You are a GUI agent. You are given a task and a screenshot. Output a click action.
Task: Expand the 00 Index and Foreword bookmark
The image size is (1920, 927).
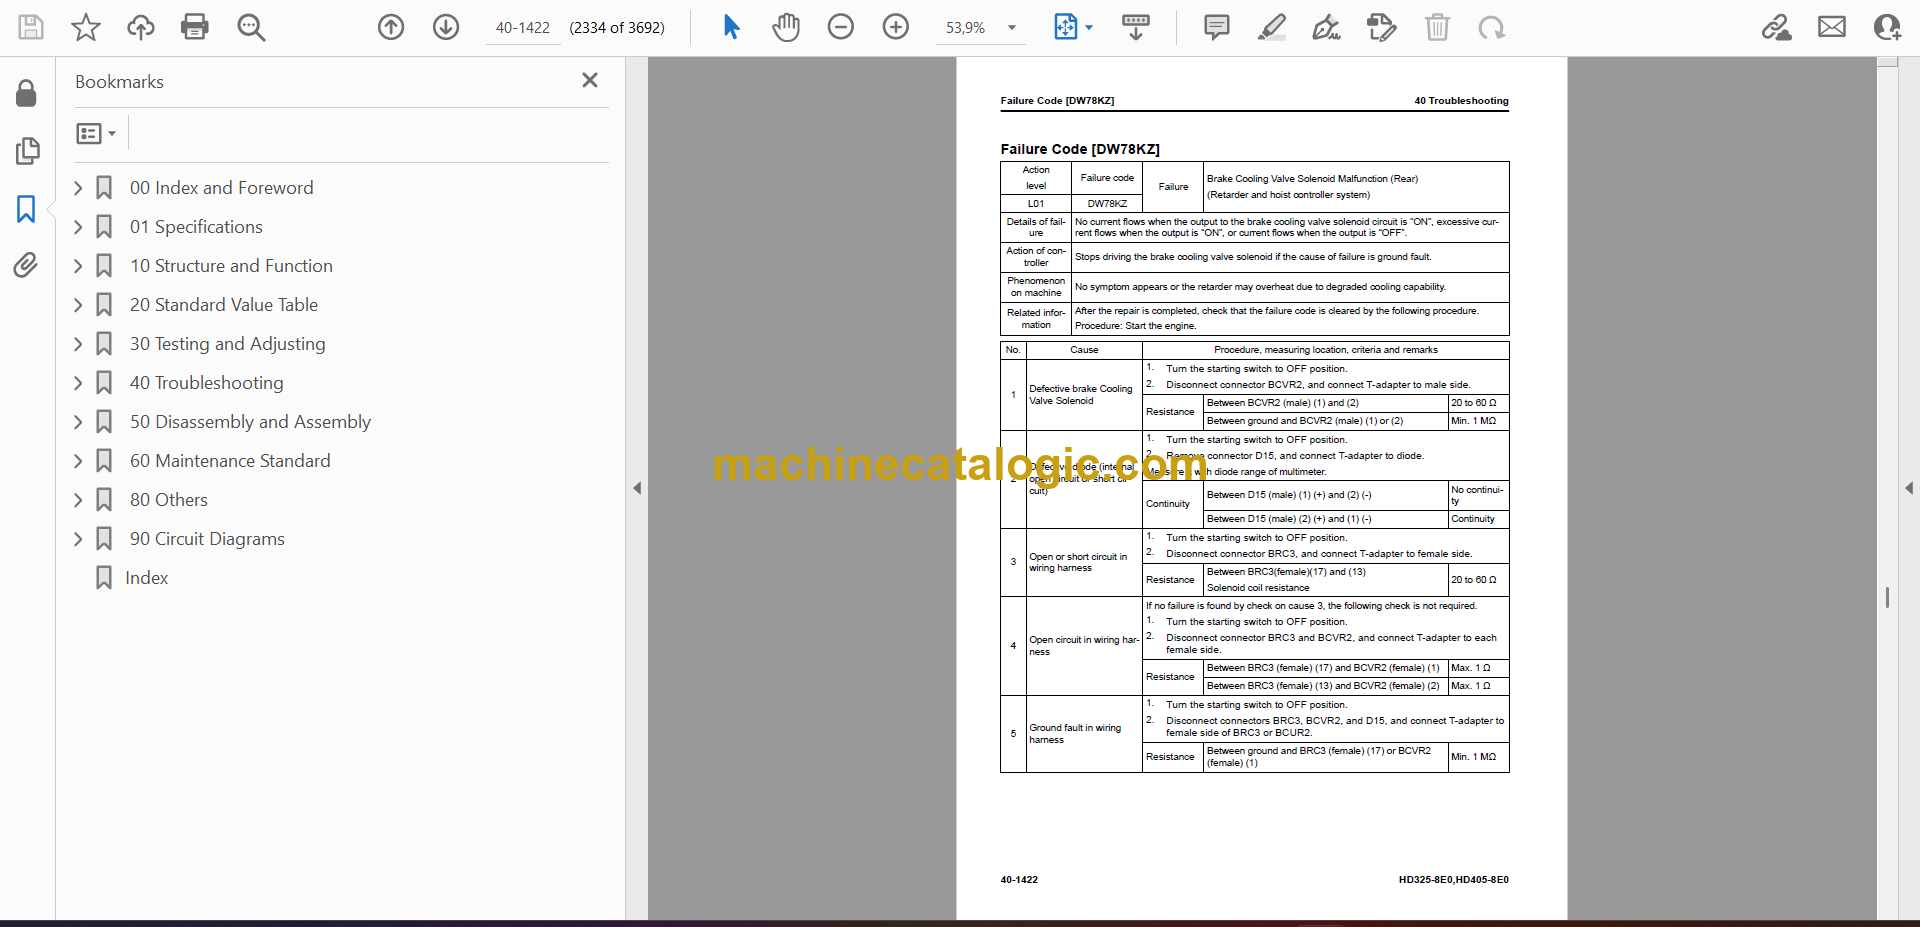click(x=78, y=188)
